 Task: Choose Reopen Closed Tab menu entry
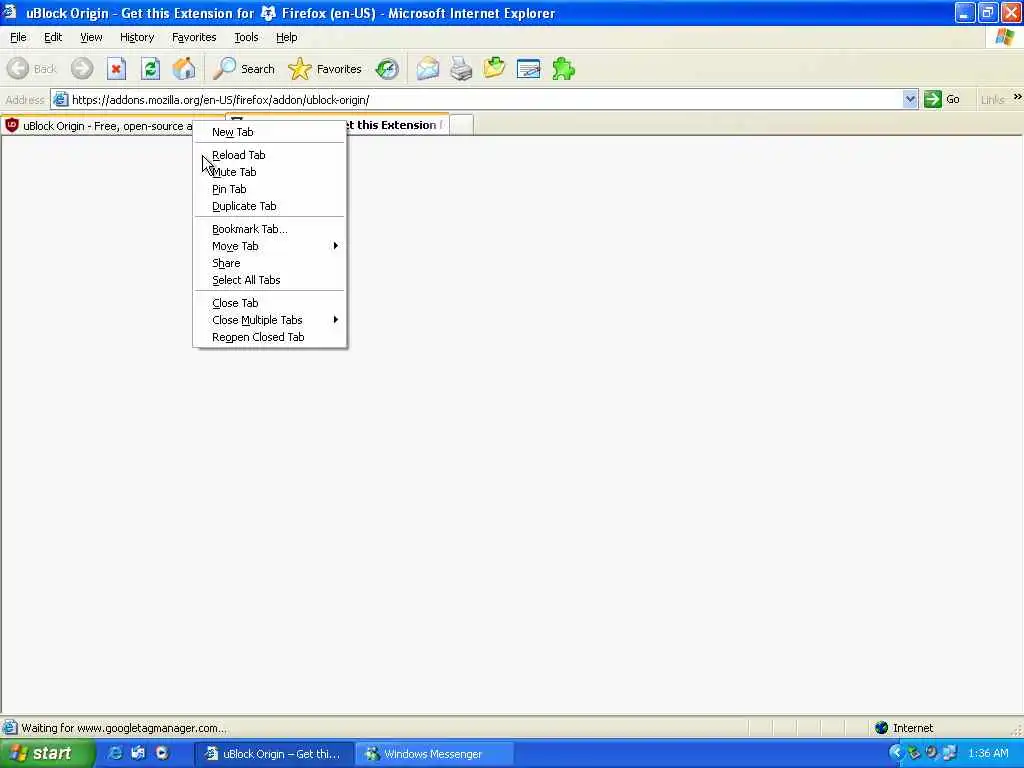pos(270,337)
